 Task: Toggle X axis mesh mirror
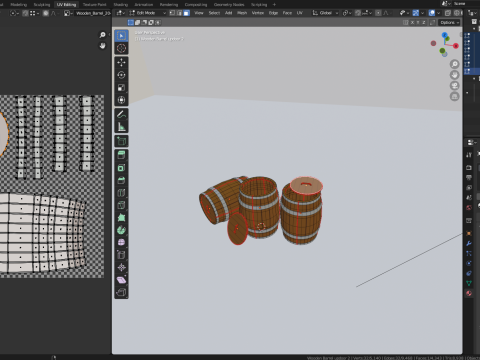(412, 22)
